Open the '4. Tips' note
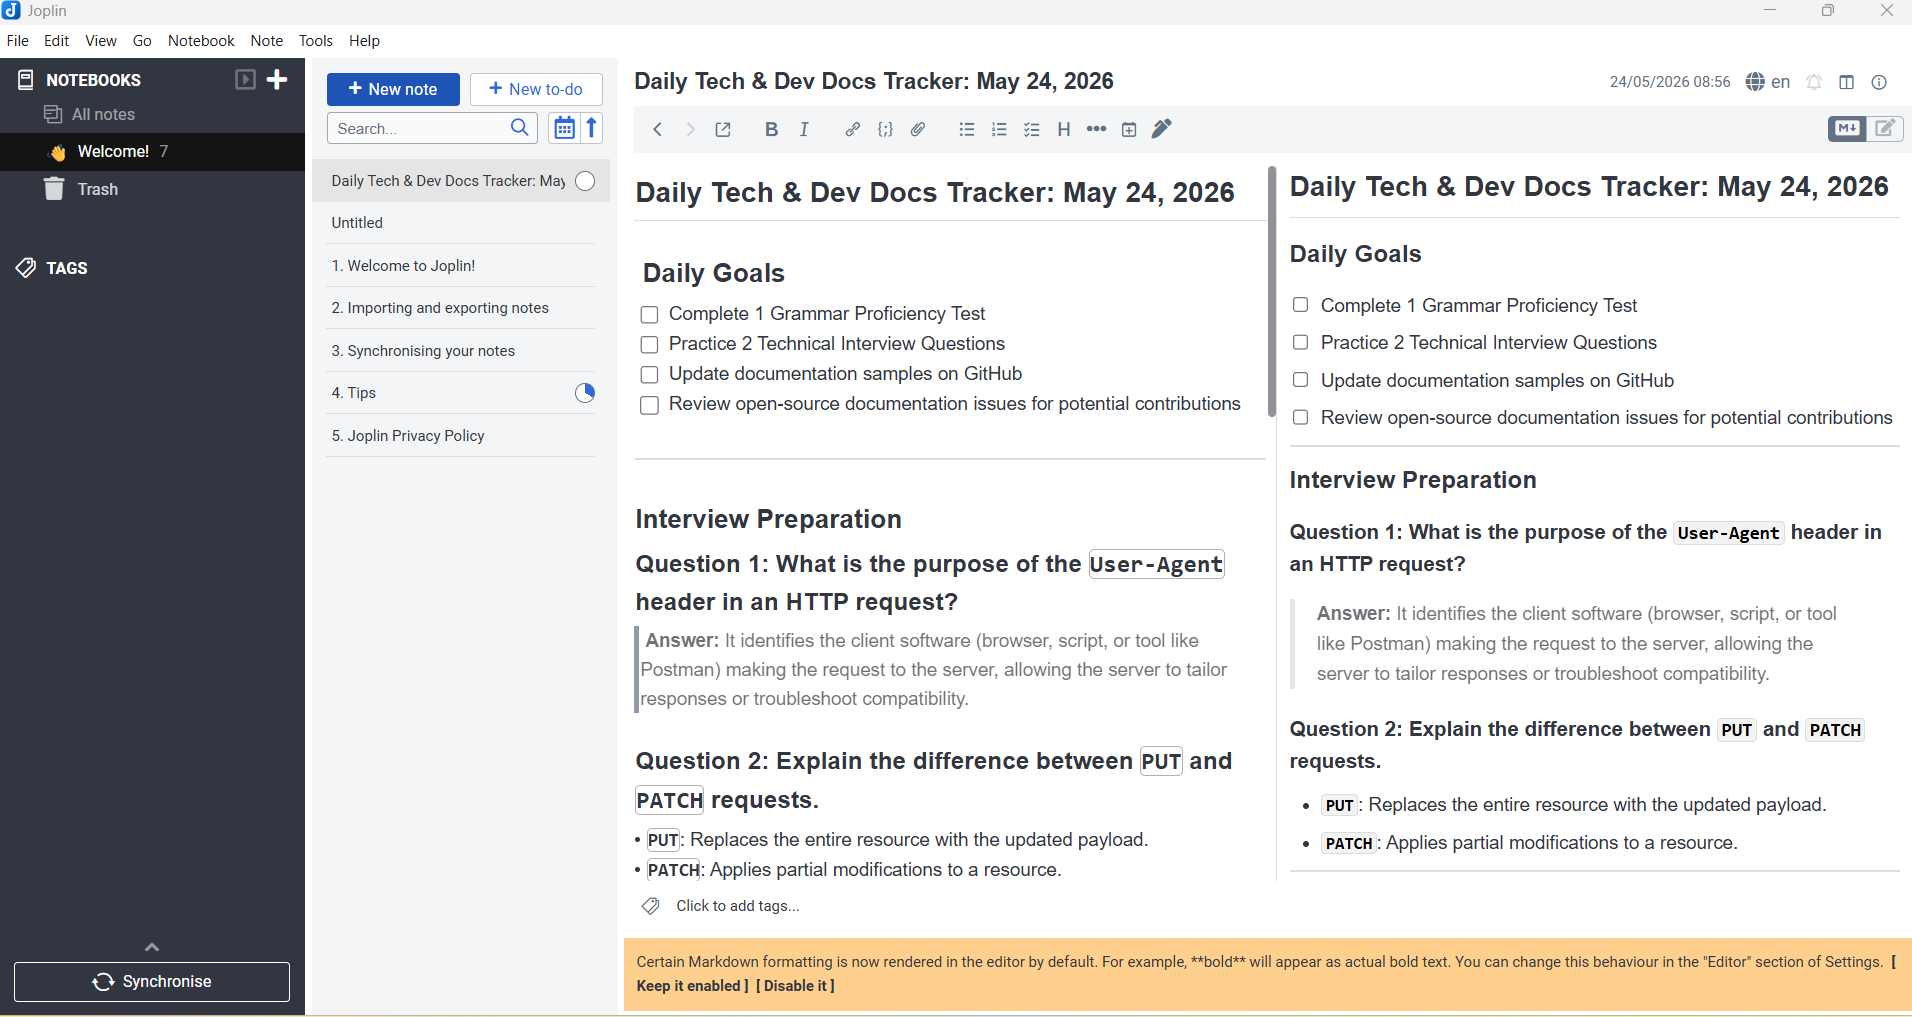 [x=461, y=393]
